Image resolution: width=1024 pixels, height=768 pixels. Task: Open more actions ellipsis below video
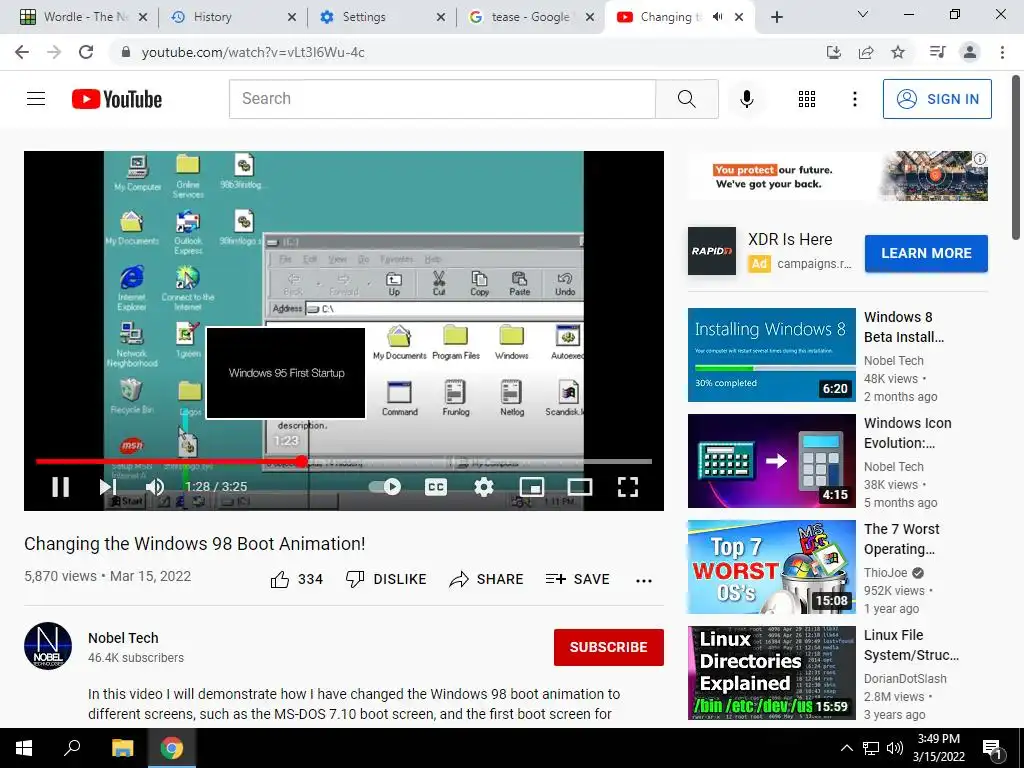pyautogui.click(x=644, y=581)
